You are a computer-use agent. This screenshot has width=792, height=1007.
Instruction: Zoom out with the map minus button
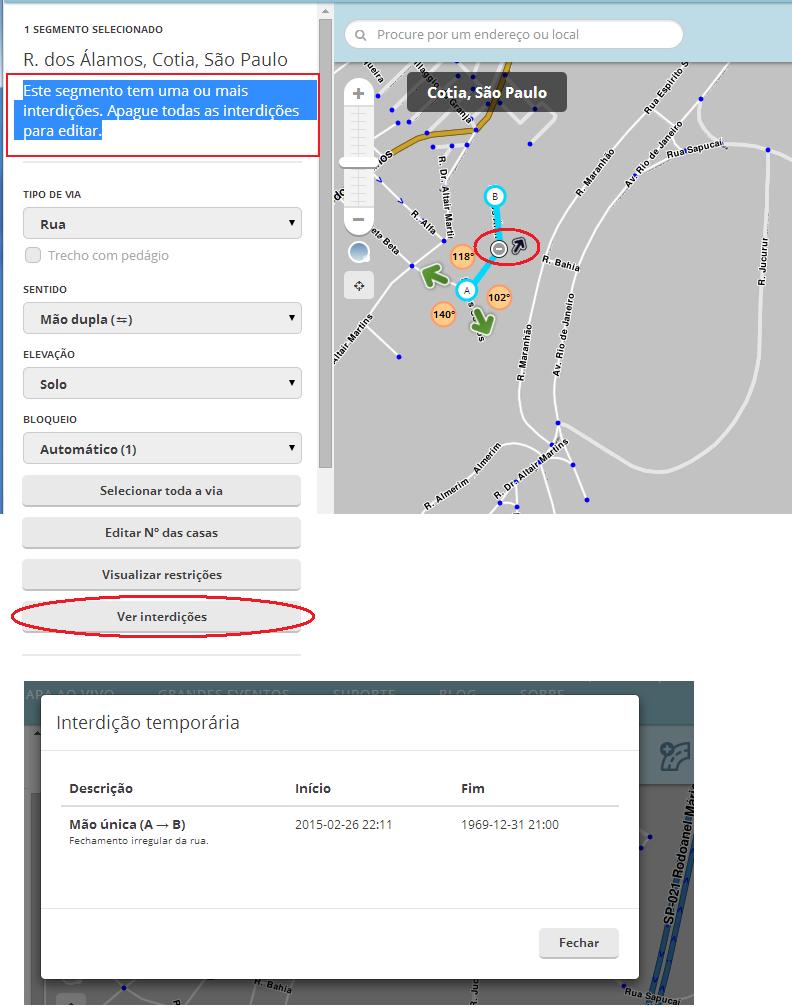[x=358, y=220]
